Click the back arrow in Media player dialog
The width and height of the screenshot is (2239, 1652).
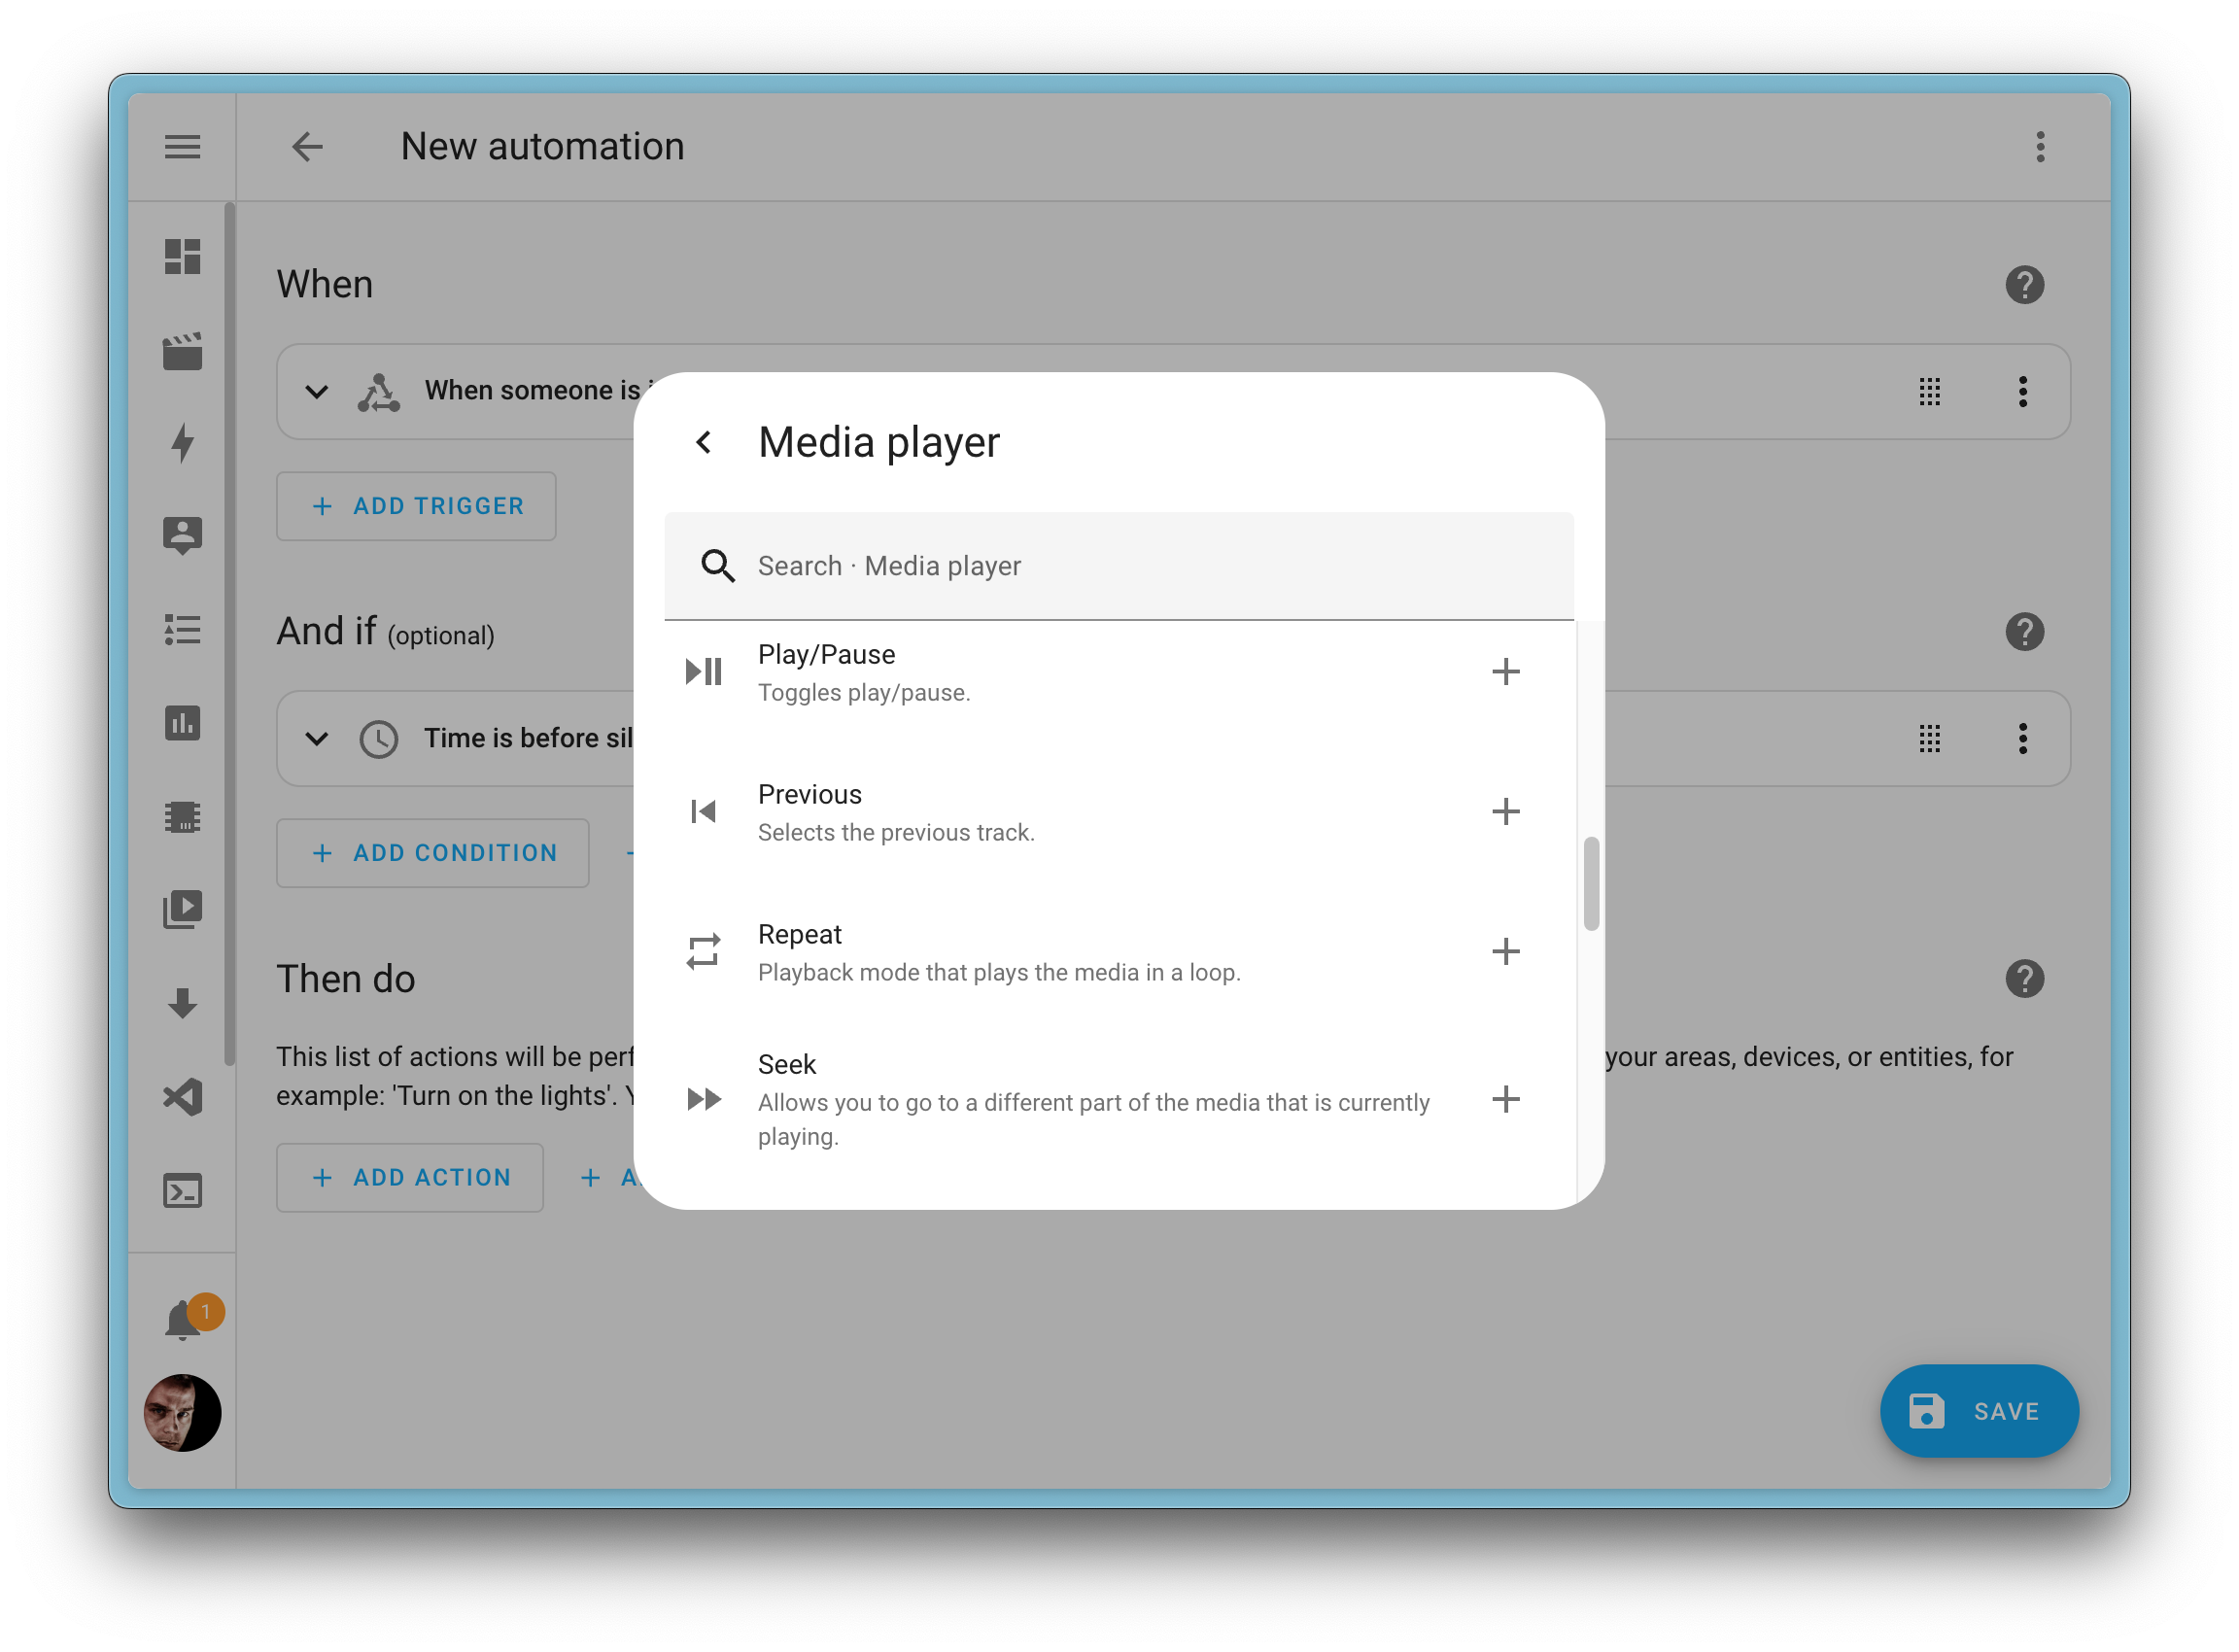(x=704, y=442)
